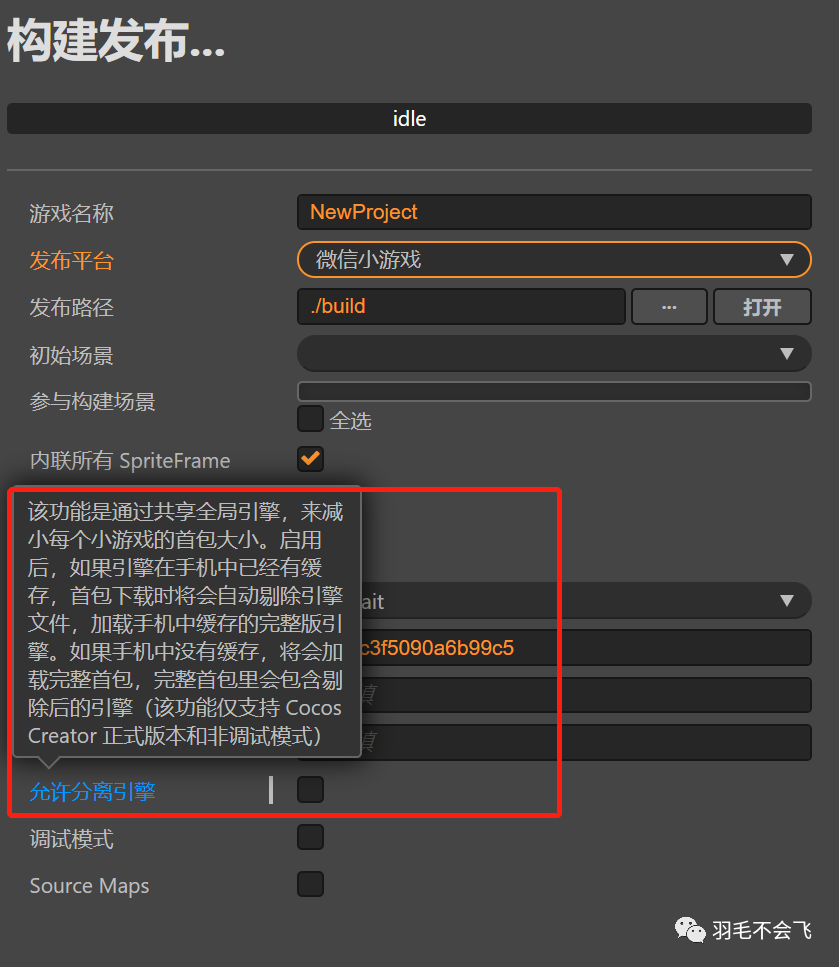
Task: Click the 允许分离引擎 label
Action: [x=93, y=791]
